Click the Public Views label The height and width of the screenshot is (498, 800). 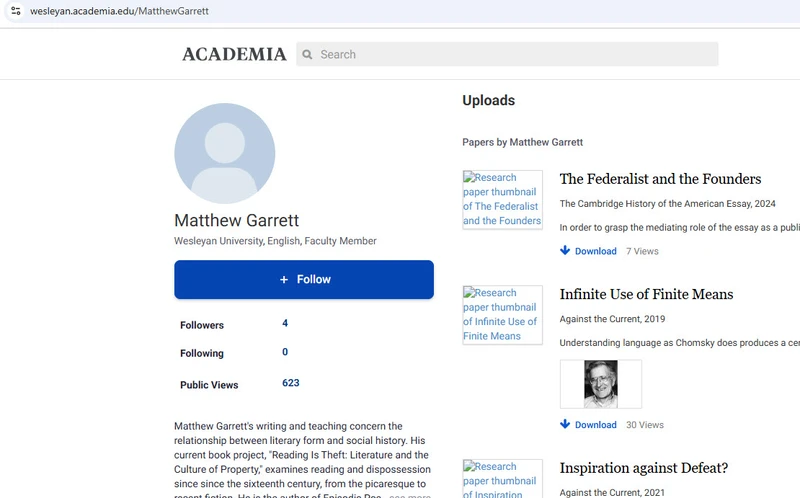click(209, 385)
